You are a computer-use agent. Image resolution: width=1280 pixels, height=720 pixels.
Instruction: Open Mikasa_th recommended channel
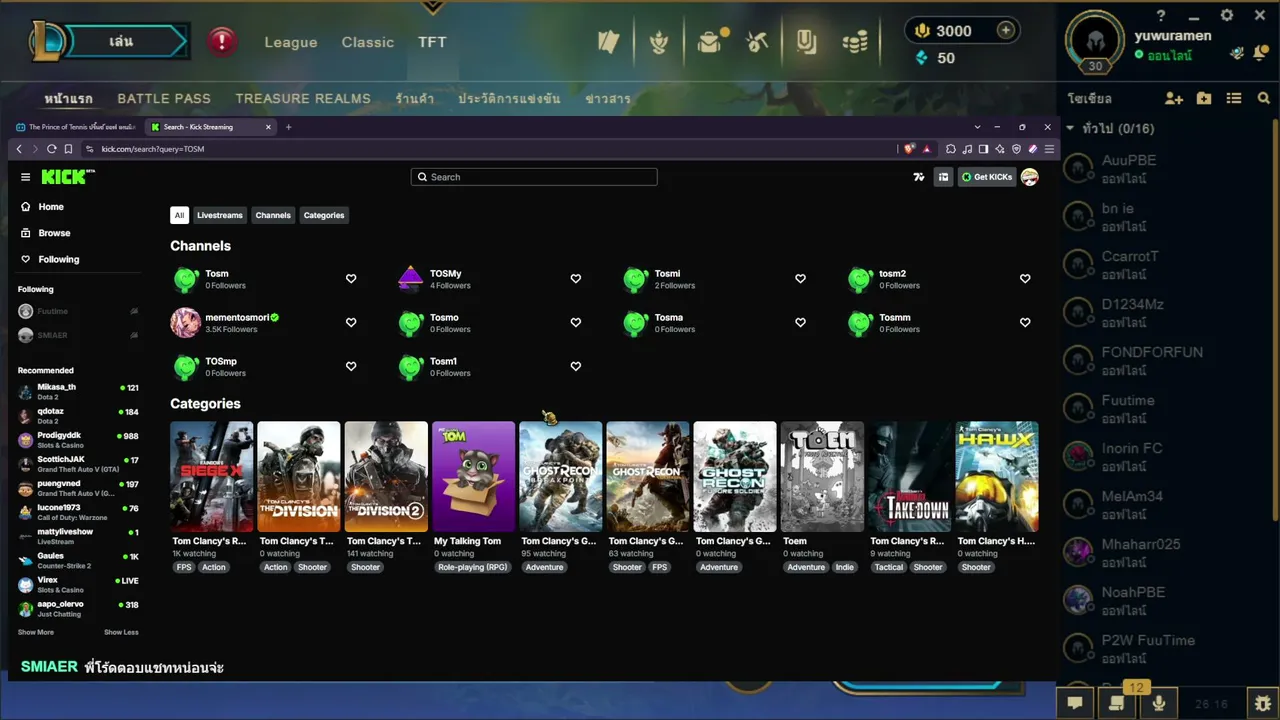coord(78,391)
